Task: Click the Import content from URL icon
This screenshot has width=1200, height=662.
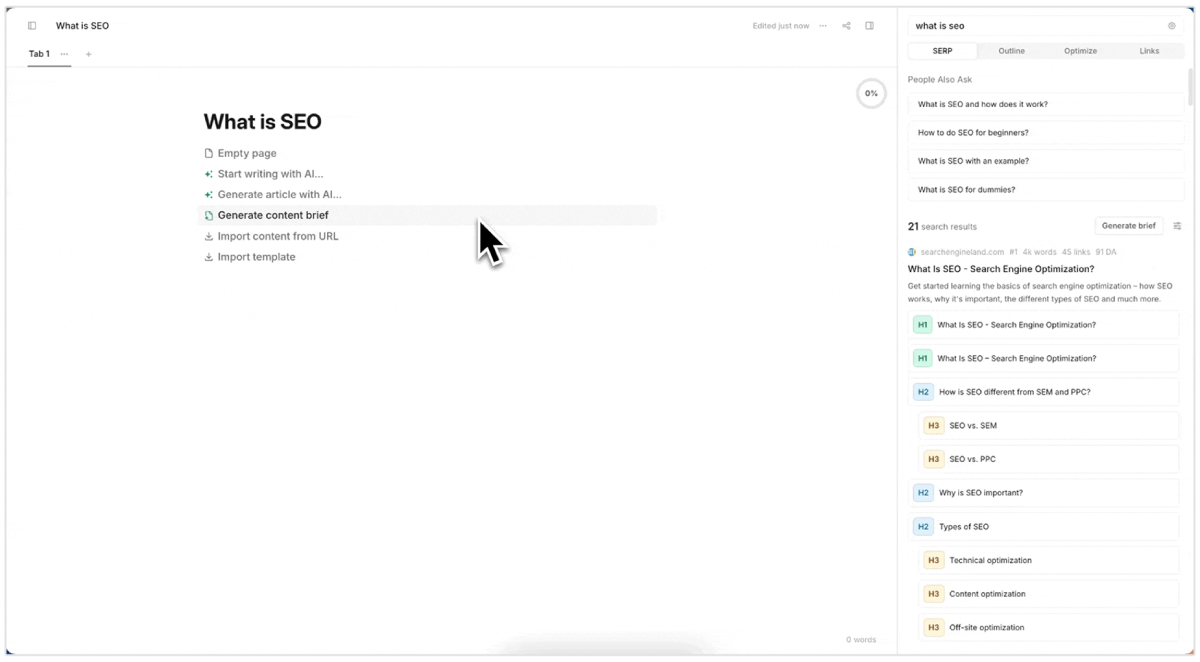Action: 208,237
